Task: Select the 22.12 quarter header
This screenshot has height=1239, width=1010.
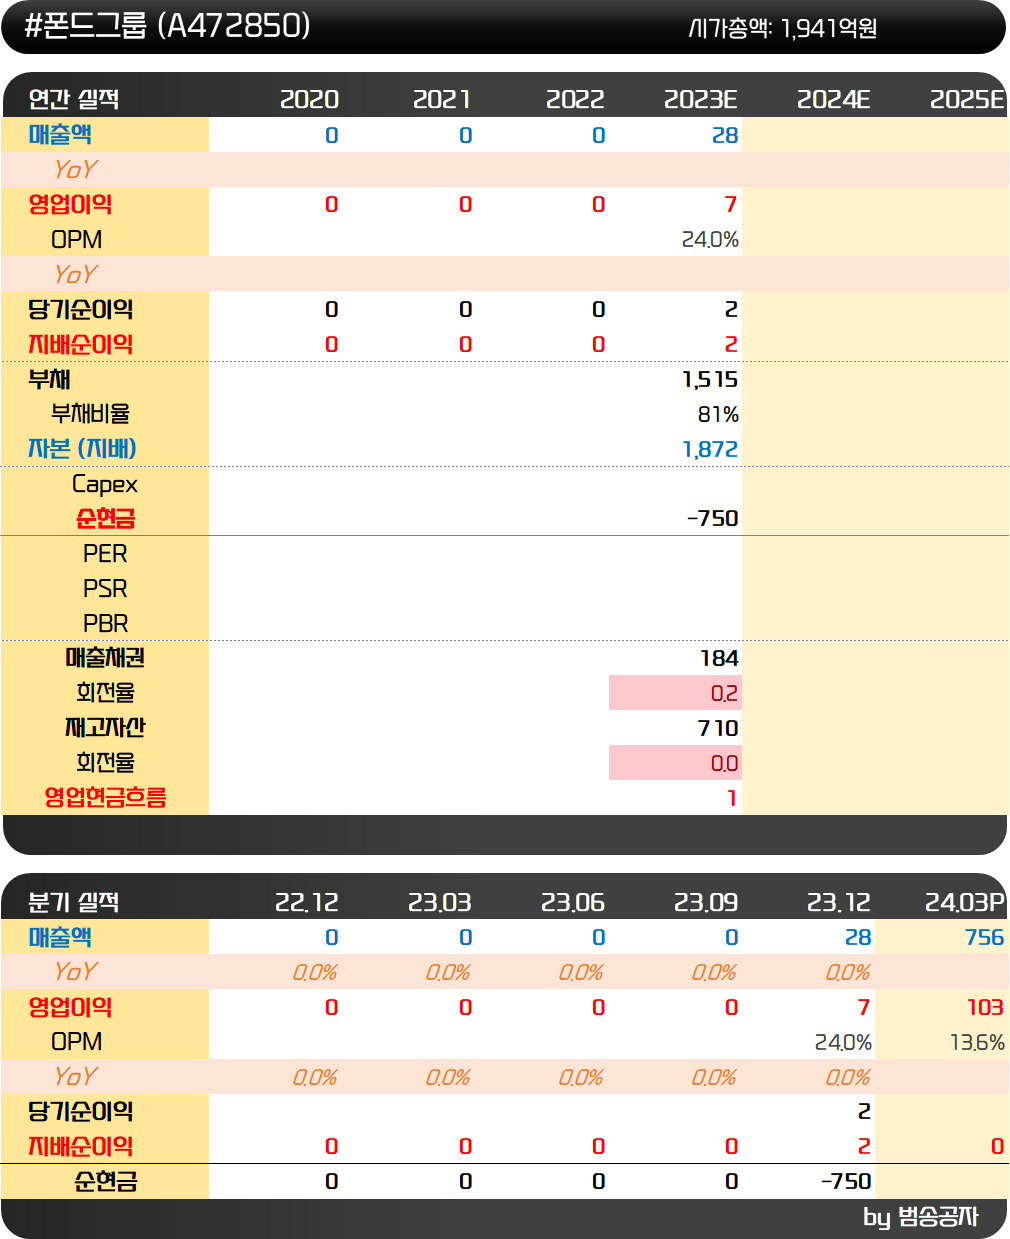Action: 307,902
